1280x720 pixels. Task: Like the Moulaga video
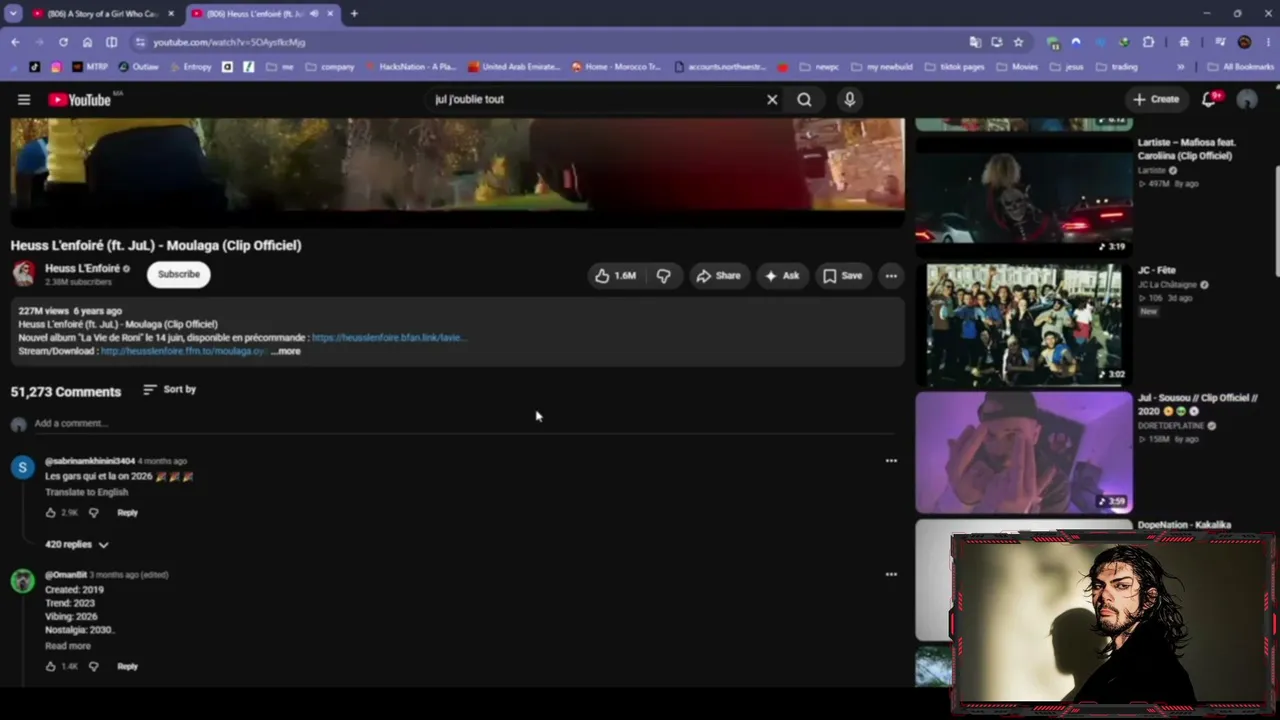(616, 276)
